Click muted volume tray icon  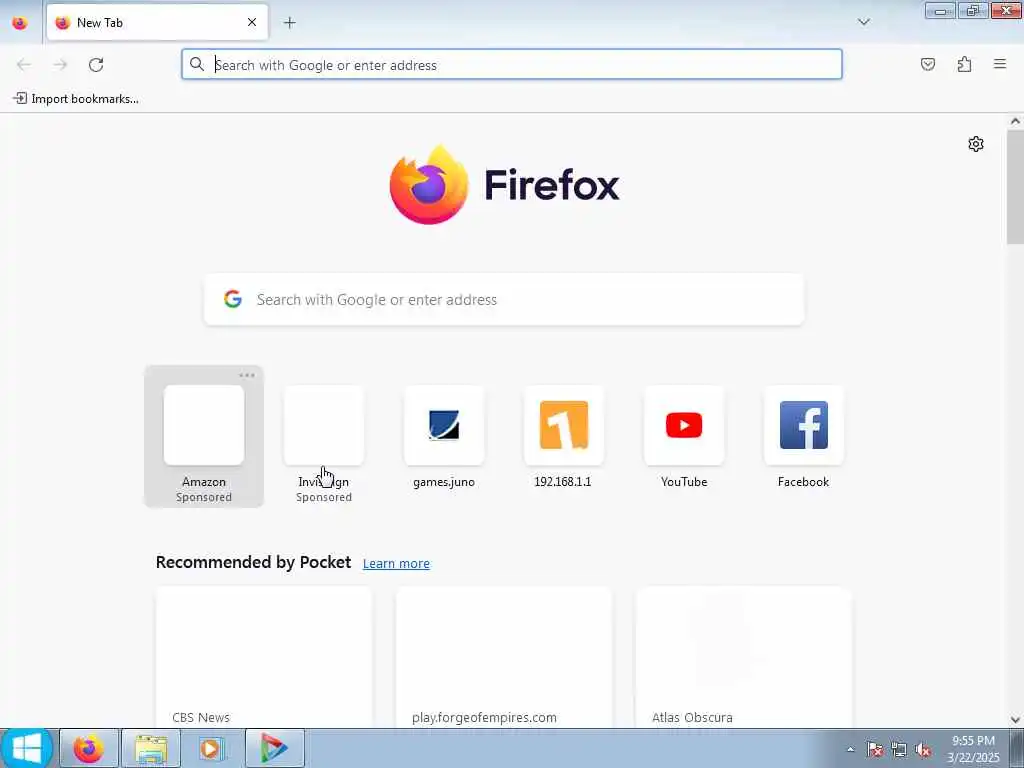923,750
